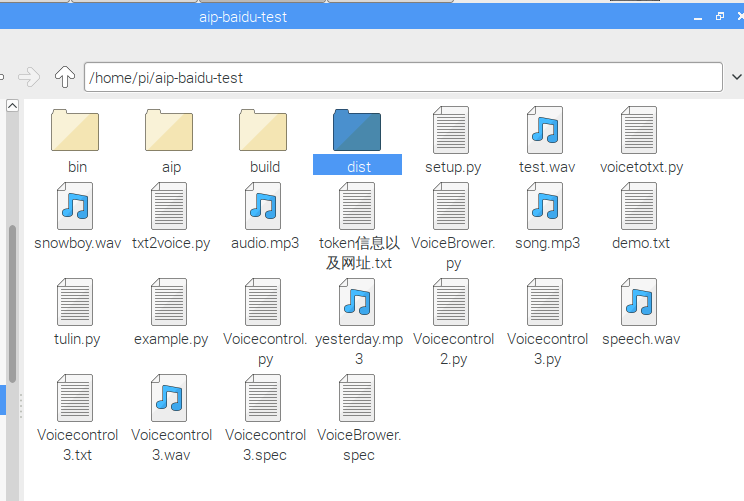Click the "setup.py" file name
Image resolution: width=744 pixels, height=501 pixels.
(x=453, y=167)
